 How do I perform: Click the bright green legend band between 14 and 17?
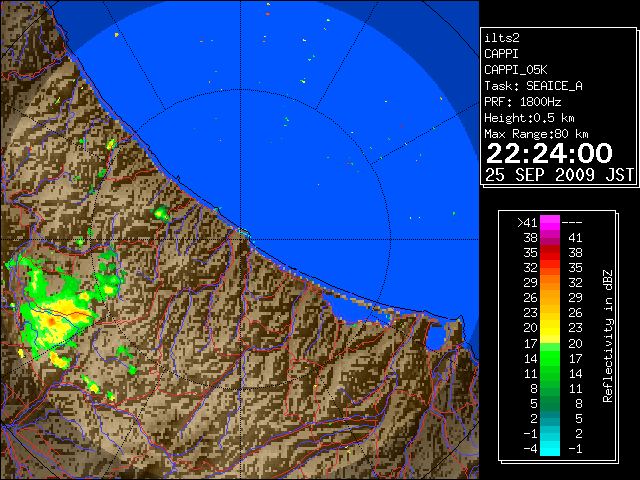click(x=550, y=358)
